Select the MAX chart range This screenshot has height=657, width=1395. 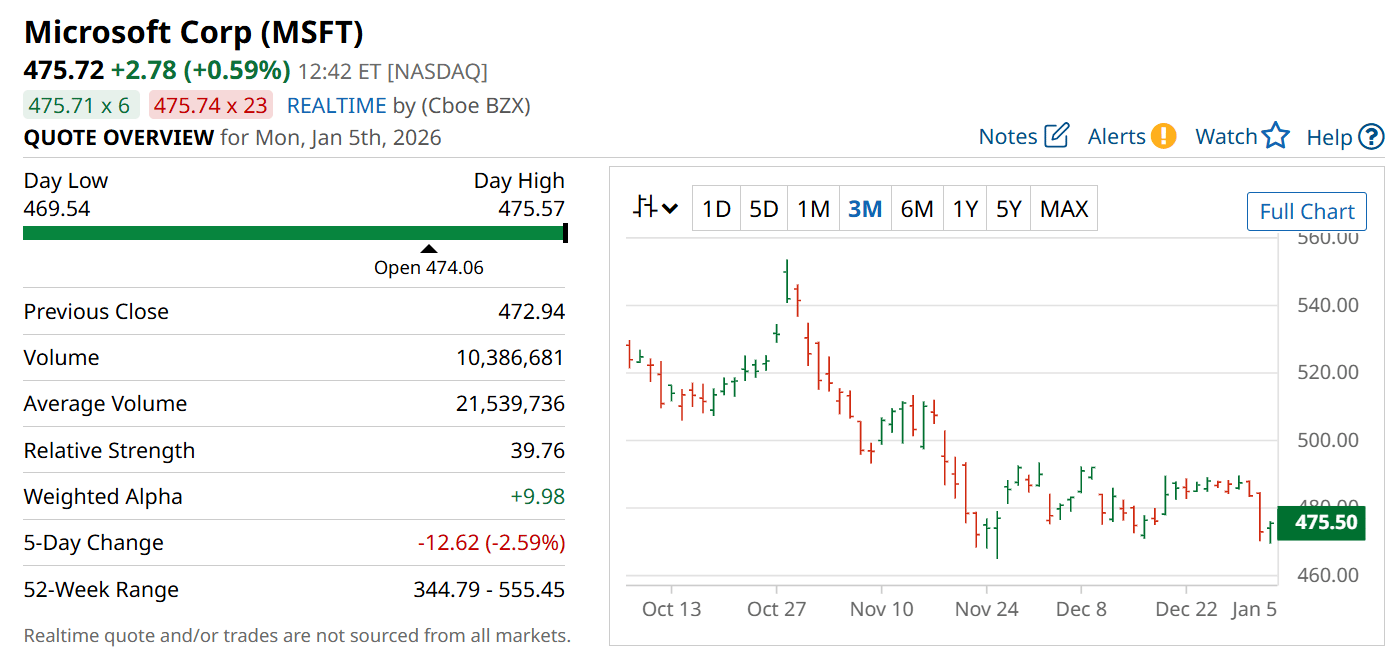point(1064,209)
